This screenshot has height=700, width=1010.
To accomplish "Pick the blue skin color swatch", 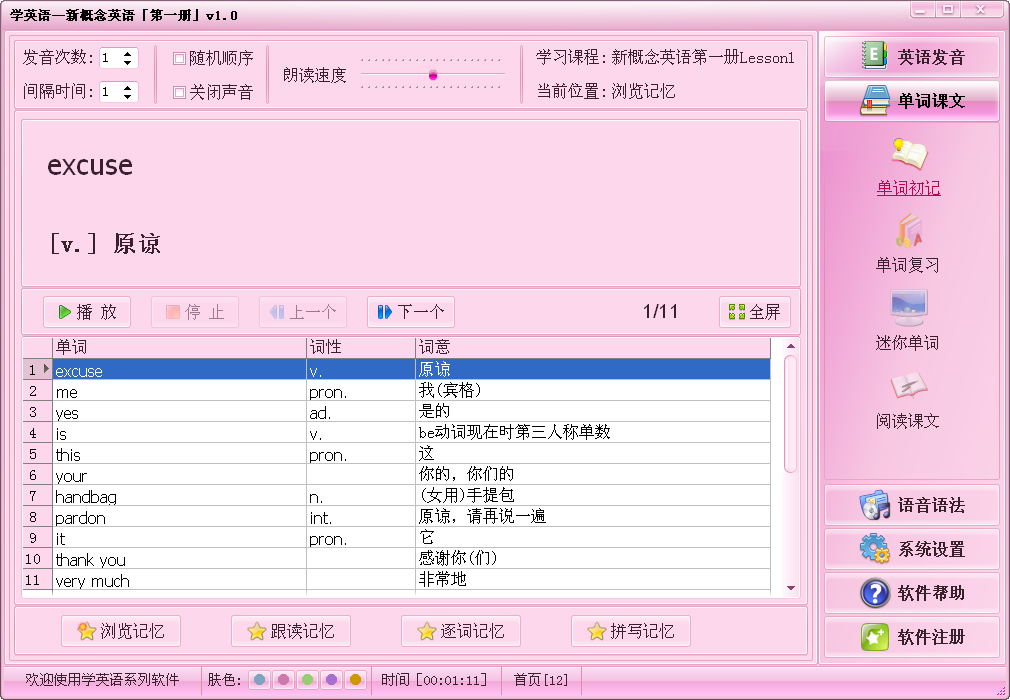I will [x=260, y=679].
